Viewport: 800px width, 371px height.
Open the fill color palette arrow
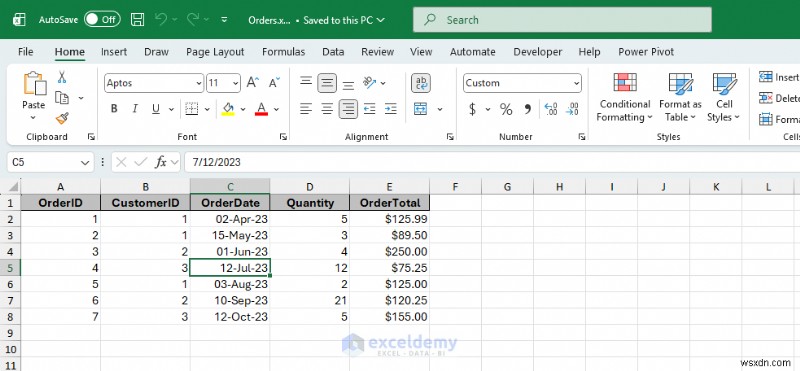(243, 109)
